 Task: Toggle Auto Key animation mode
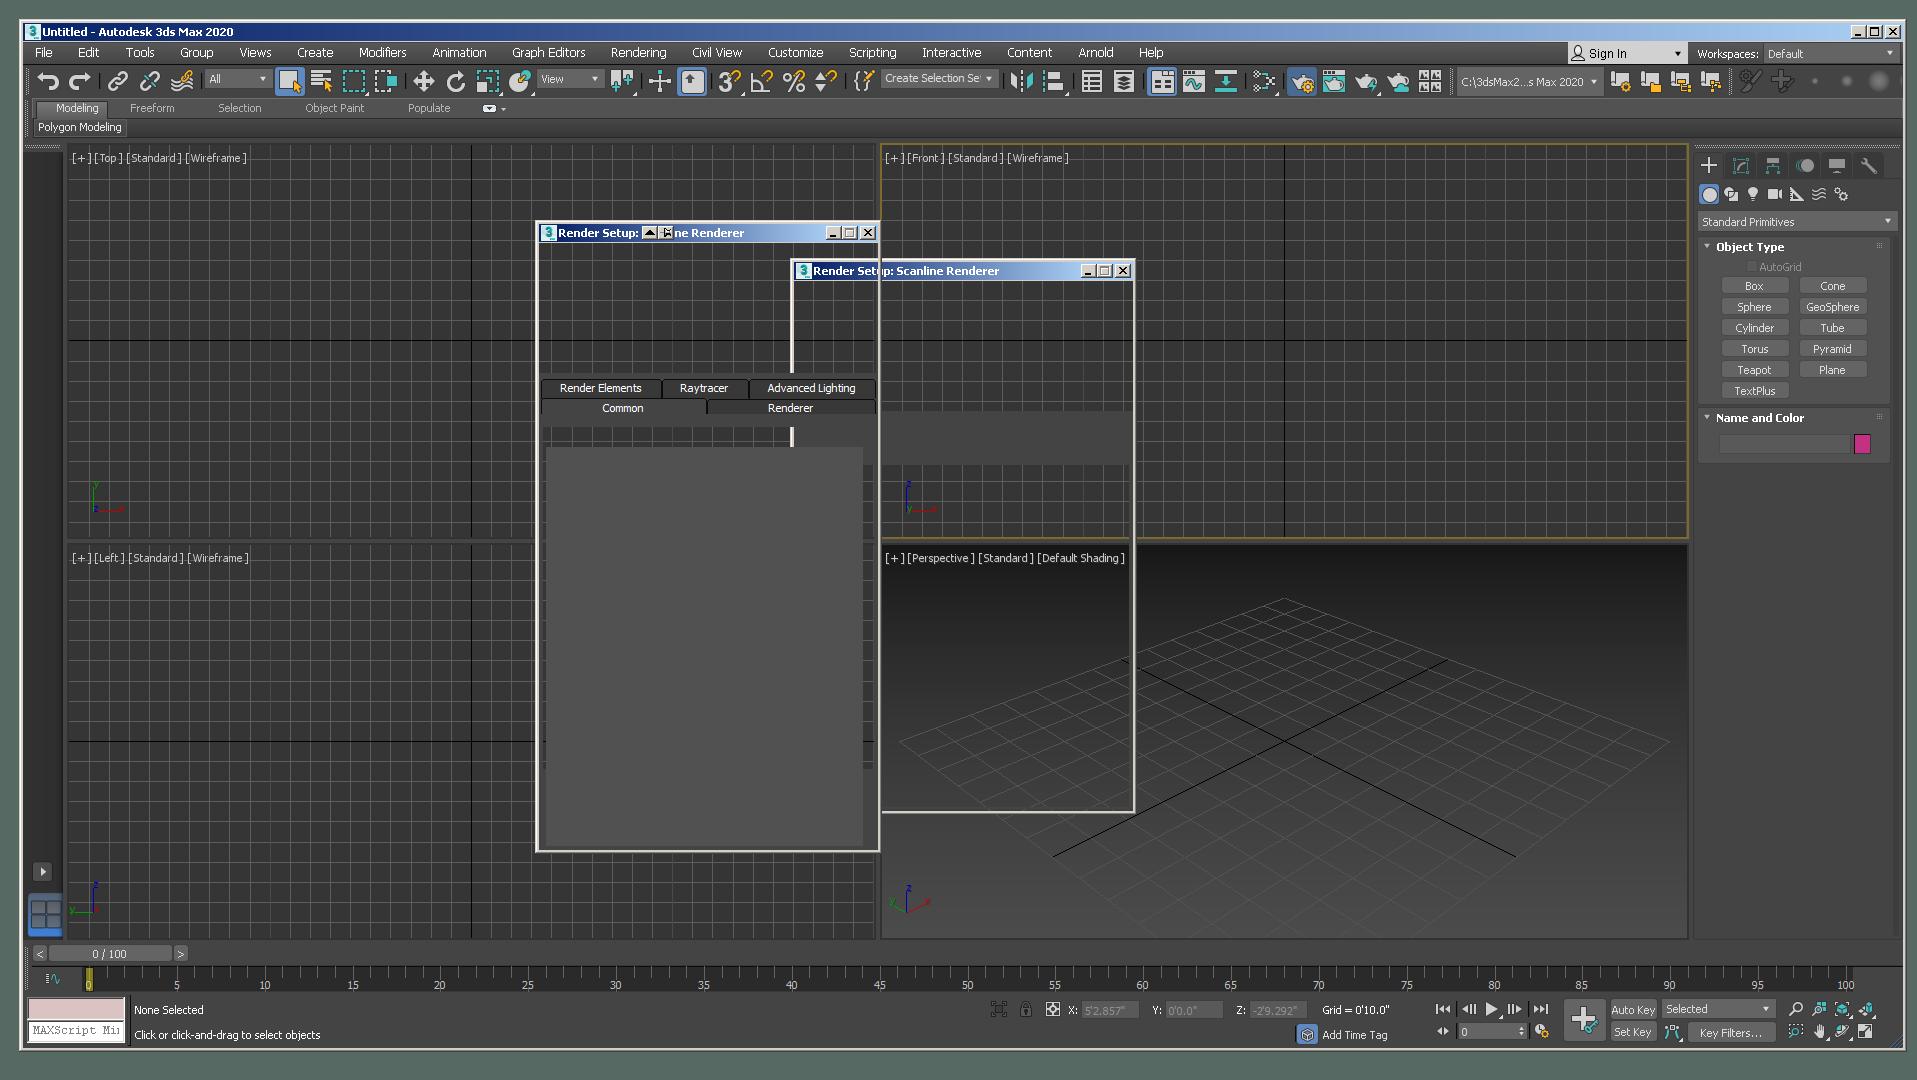click(x=1633, y=1009)
